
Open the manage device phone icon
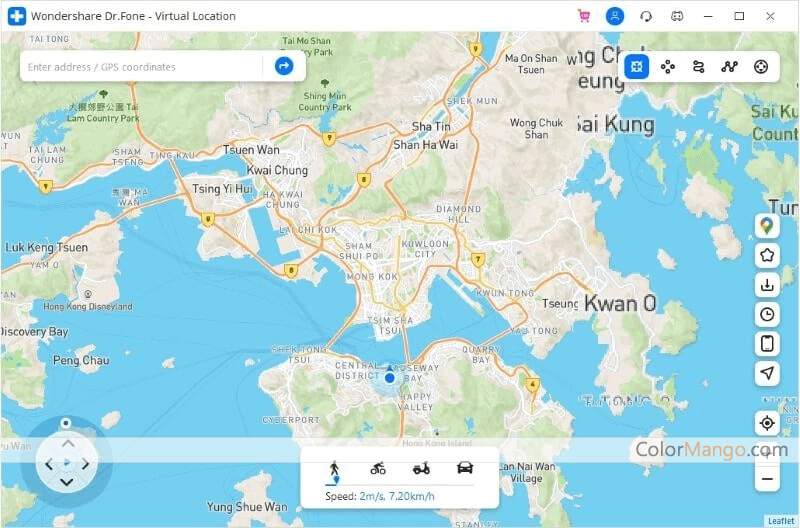coord(767,343)
